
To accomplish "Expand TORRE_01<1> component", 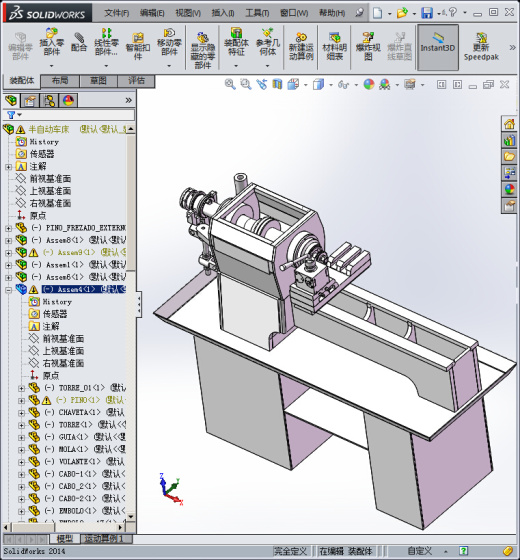I will [21, 388].
